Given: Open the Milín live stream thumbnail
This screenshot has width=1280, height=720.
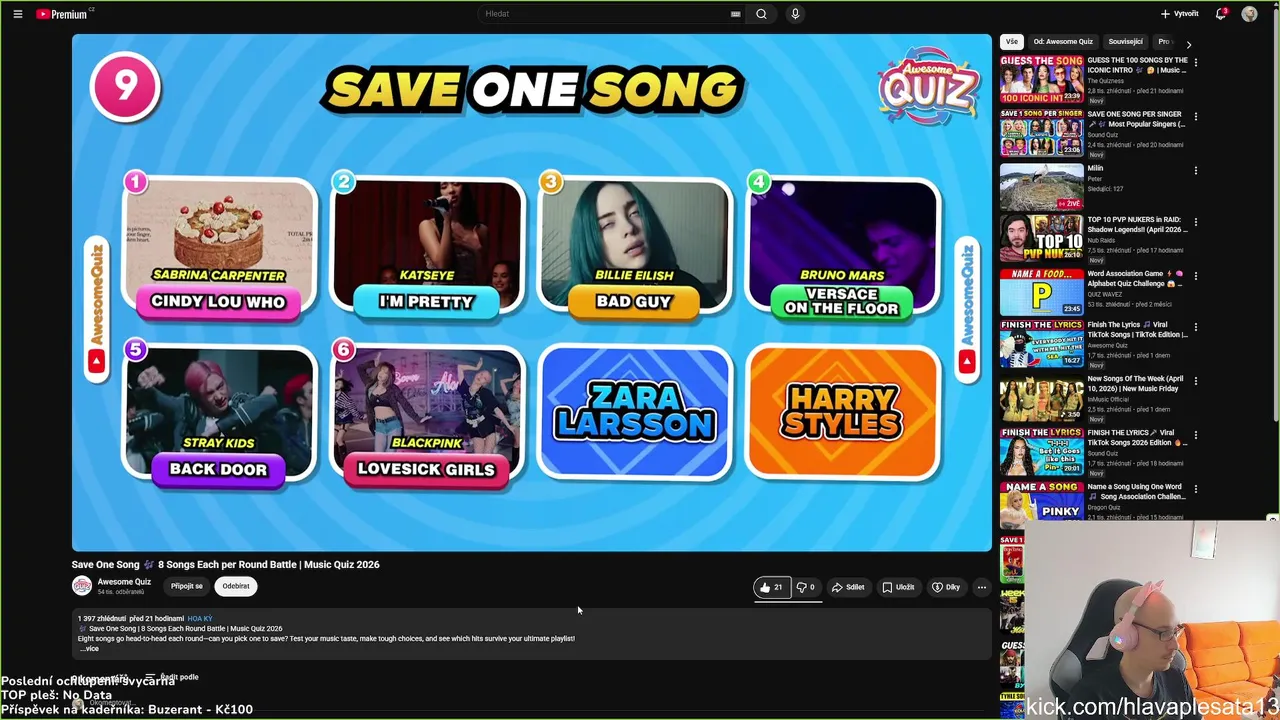Looking at the screenshot, I should [x=1041, y=187].
